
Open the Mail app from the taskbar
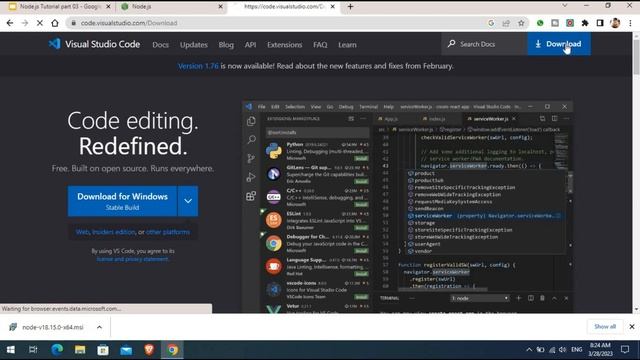126,350
